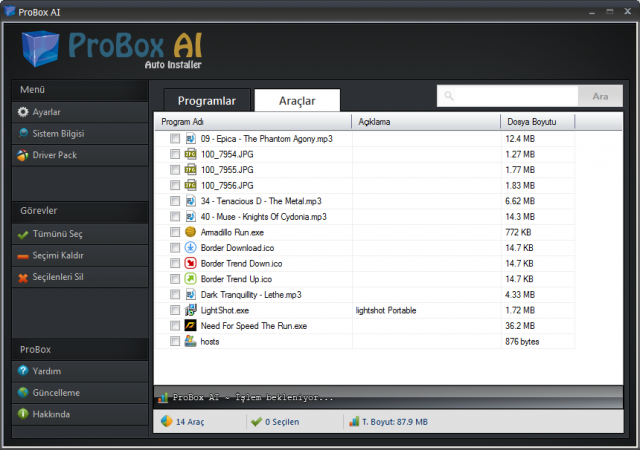This screenshot has width=640, height=450.
Task: Click the red Seçimi Kaldır icon
Action: point(23,255)
